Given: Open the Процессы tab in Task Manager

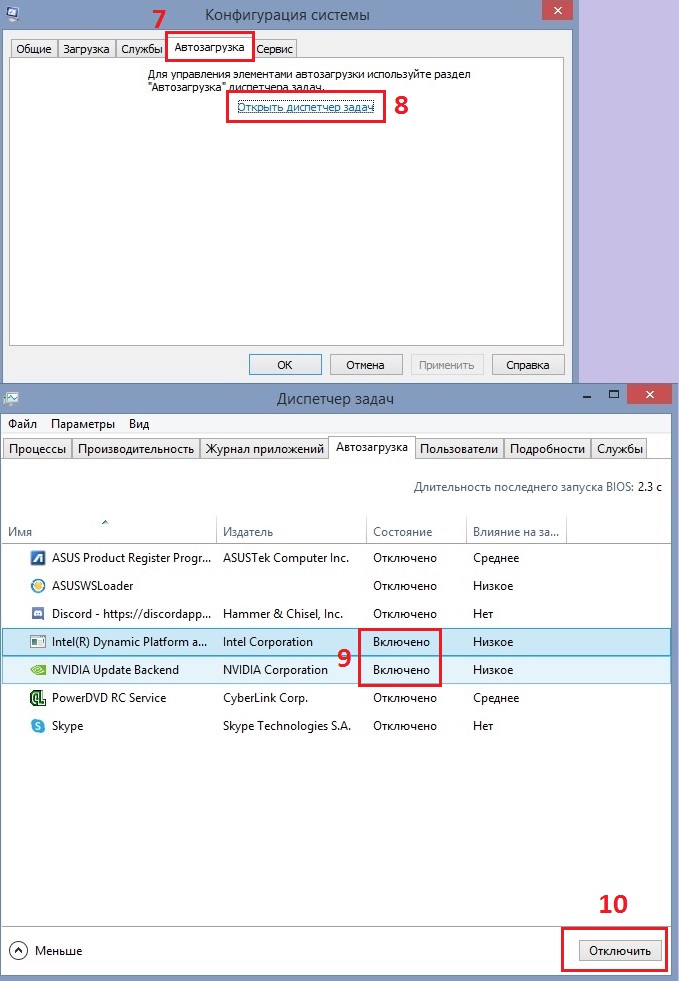Looking at the screenshot, I should (38, 449).
